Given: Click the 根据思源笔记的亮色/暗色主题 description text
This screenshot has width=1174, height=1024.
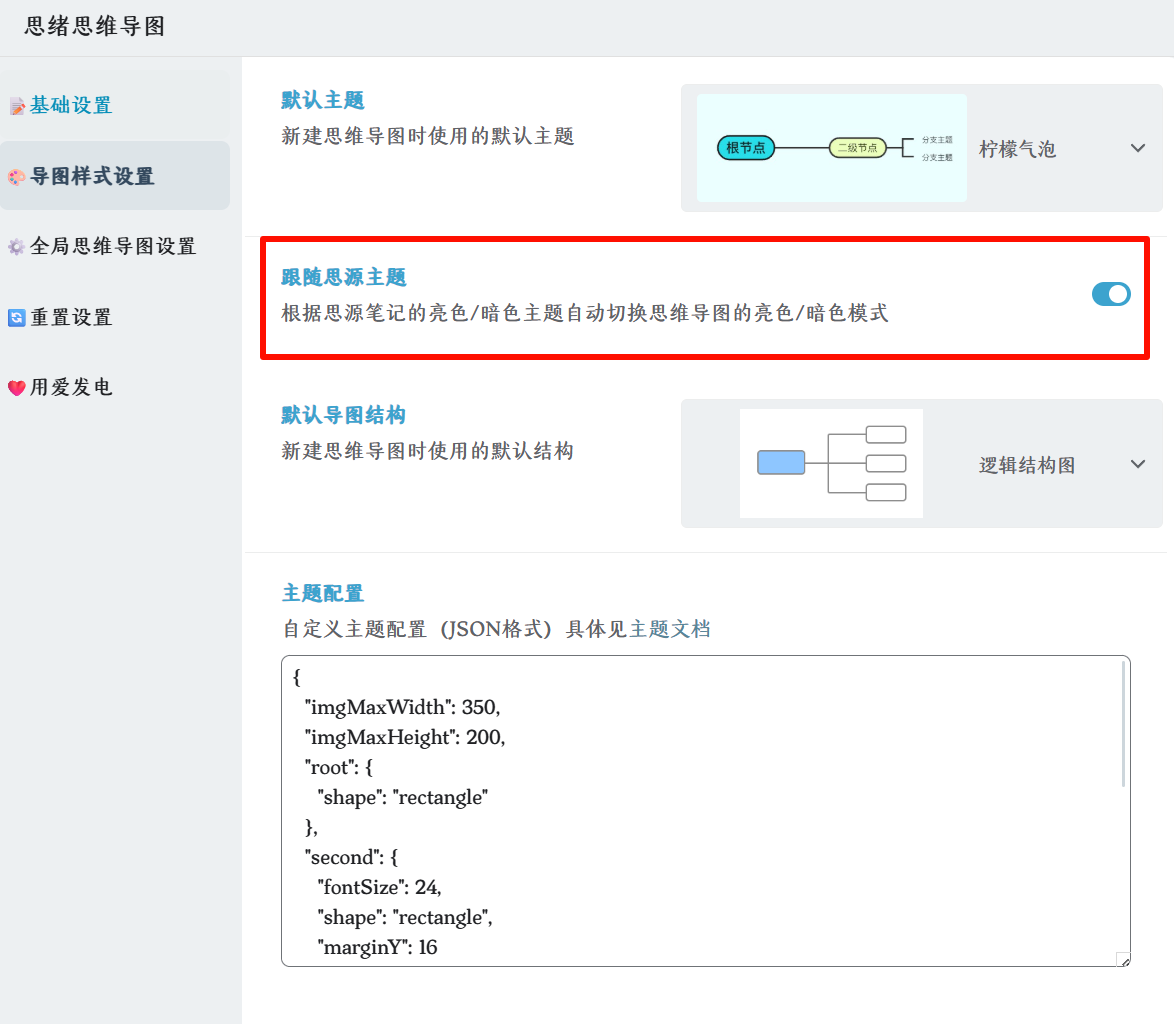Looking at the screenshot, I should click(585, 313).
